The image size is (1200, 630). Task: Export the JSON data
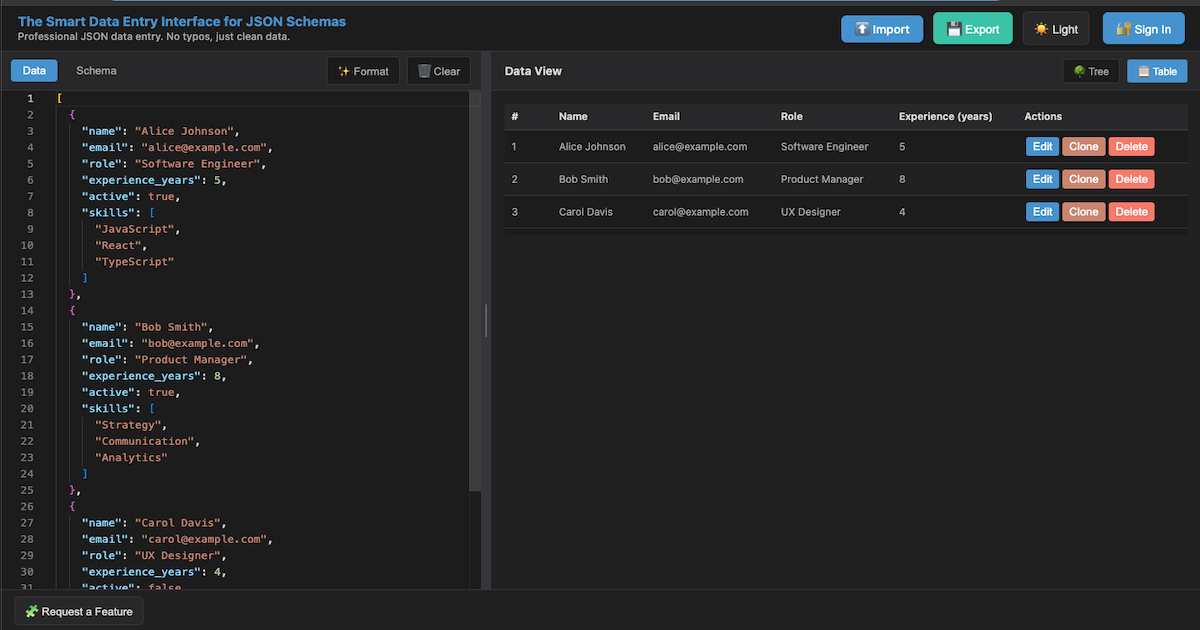click(973, 29)
